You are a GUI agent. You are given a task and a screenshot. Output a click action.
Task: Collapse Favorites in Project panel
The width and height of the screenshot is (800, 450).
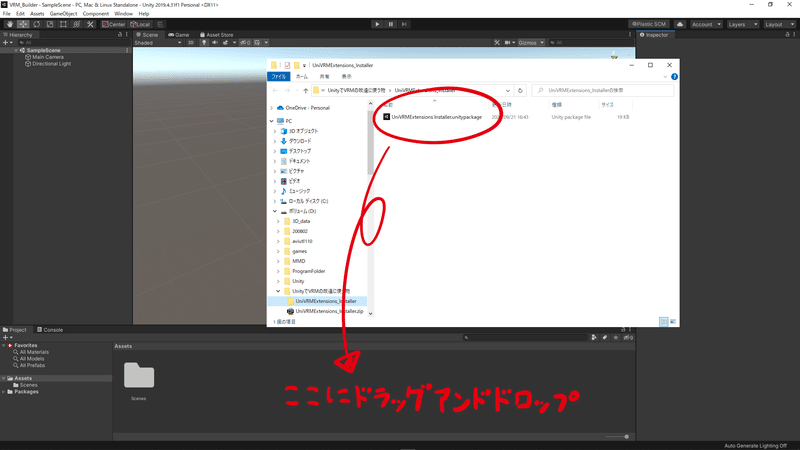pos(4,345)
